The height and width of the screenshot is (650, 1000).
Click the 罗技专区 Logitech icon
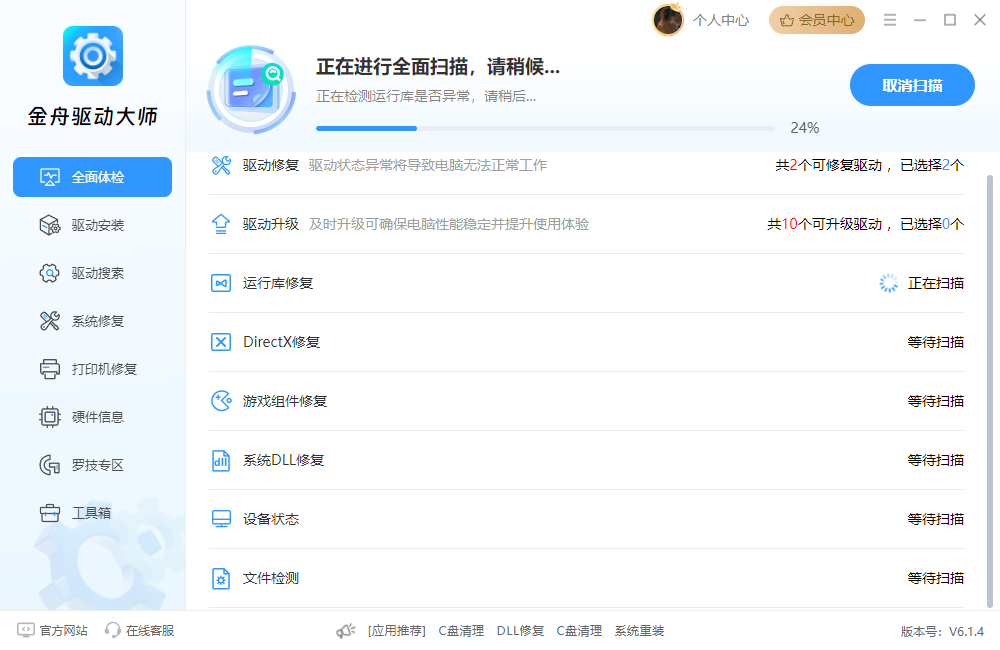[x=50, y=465]
